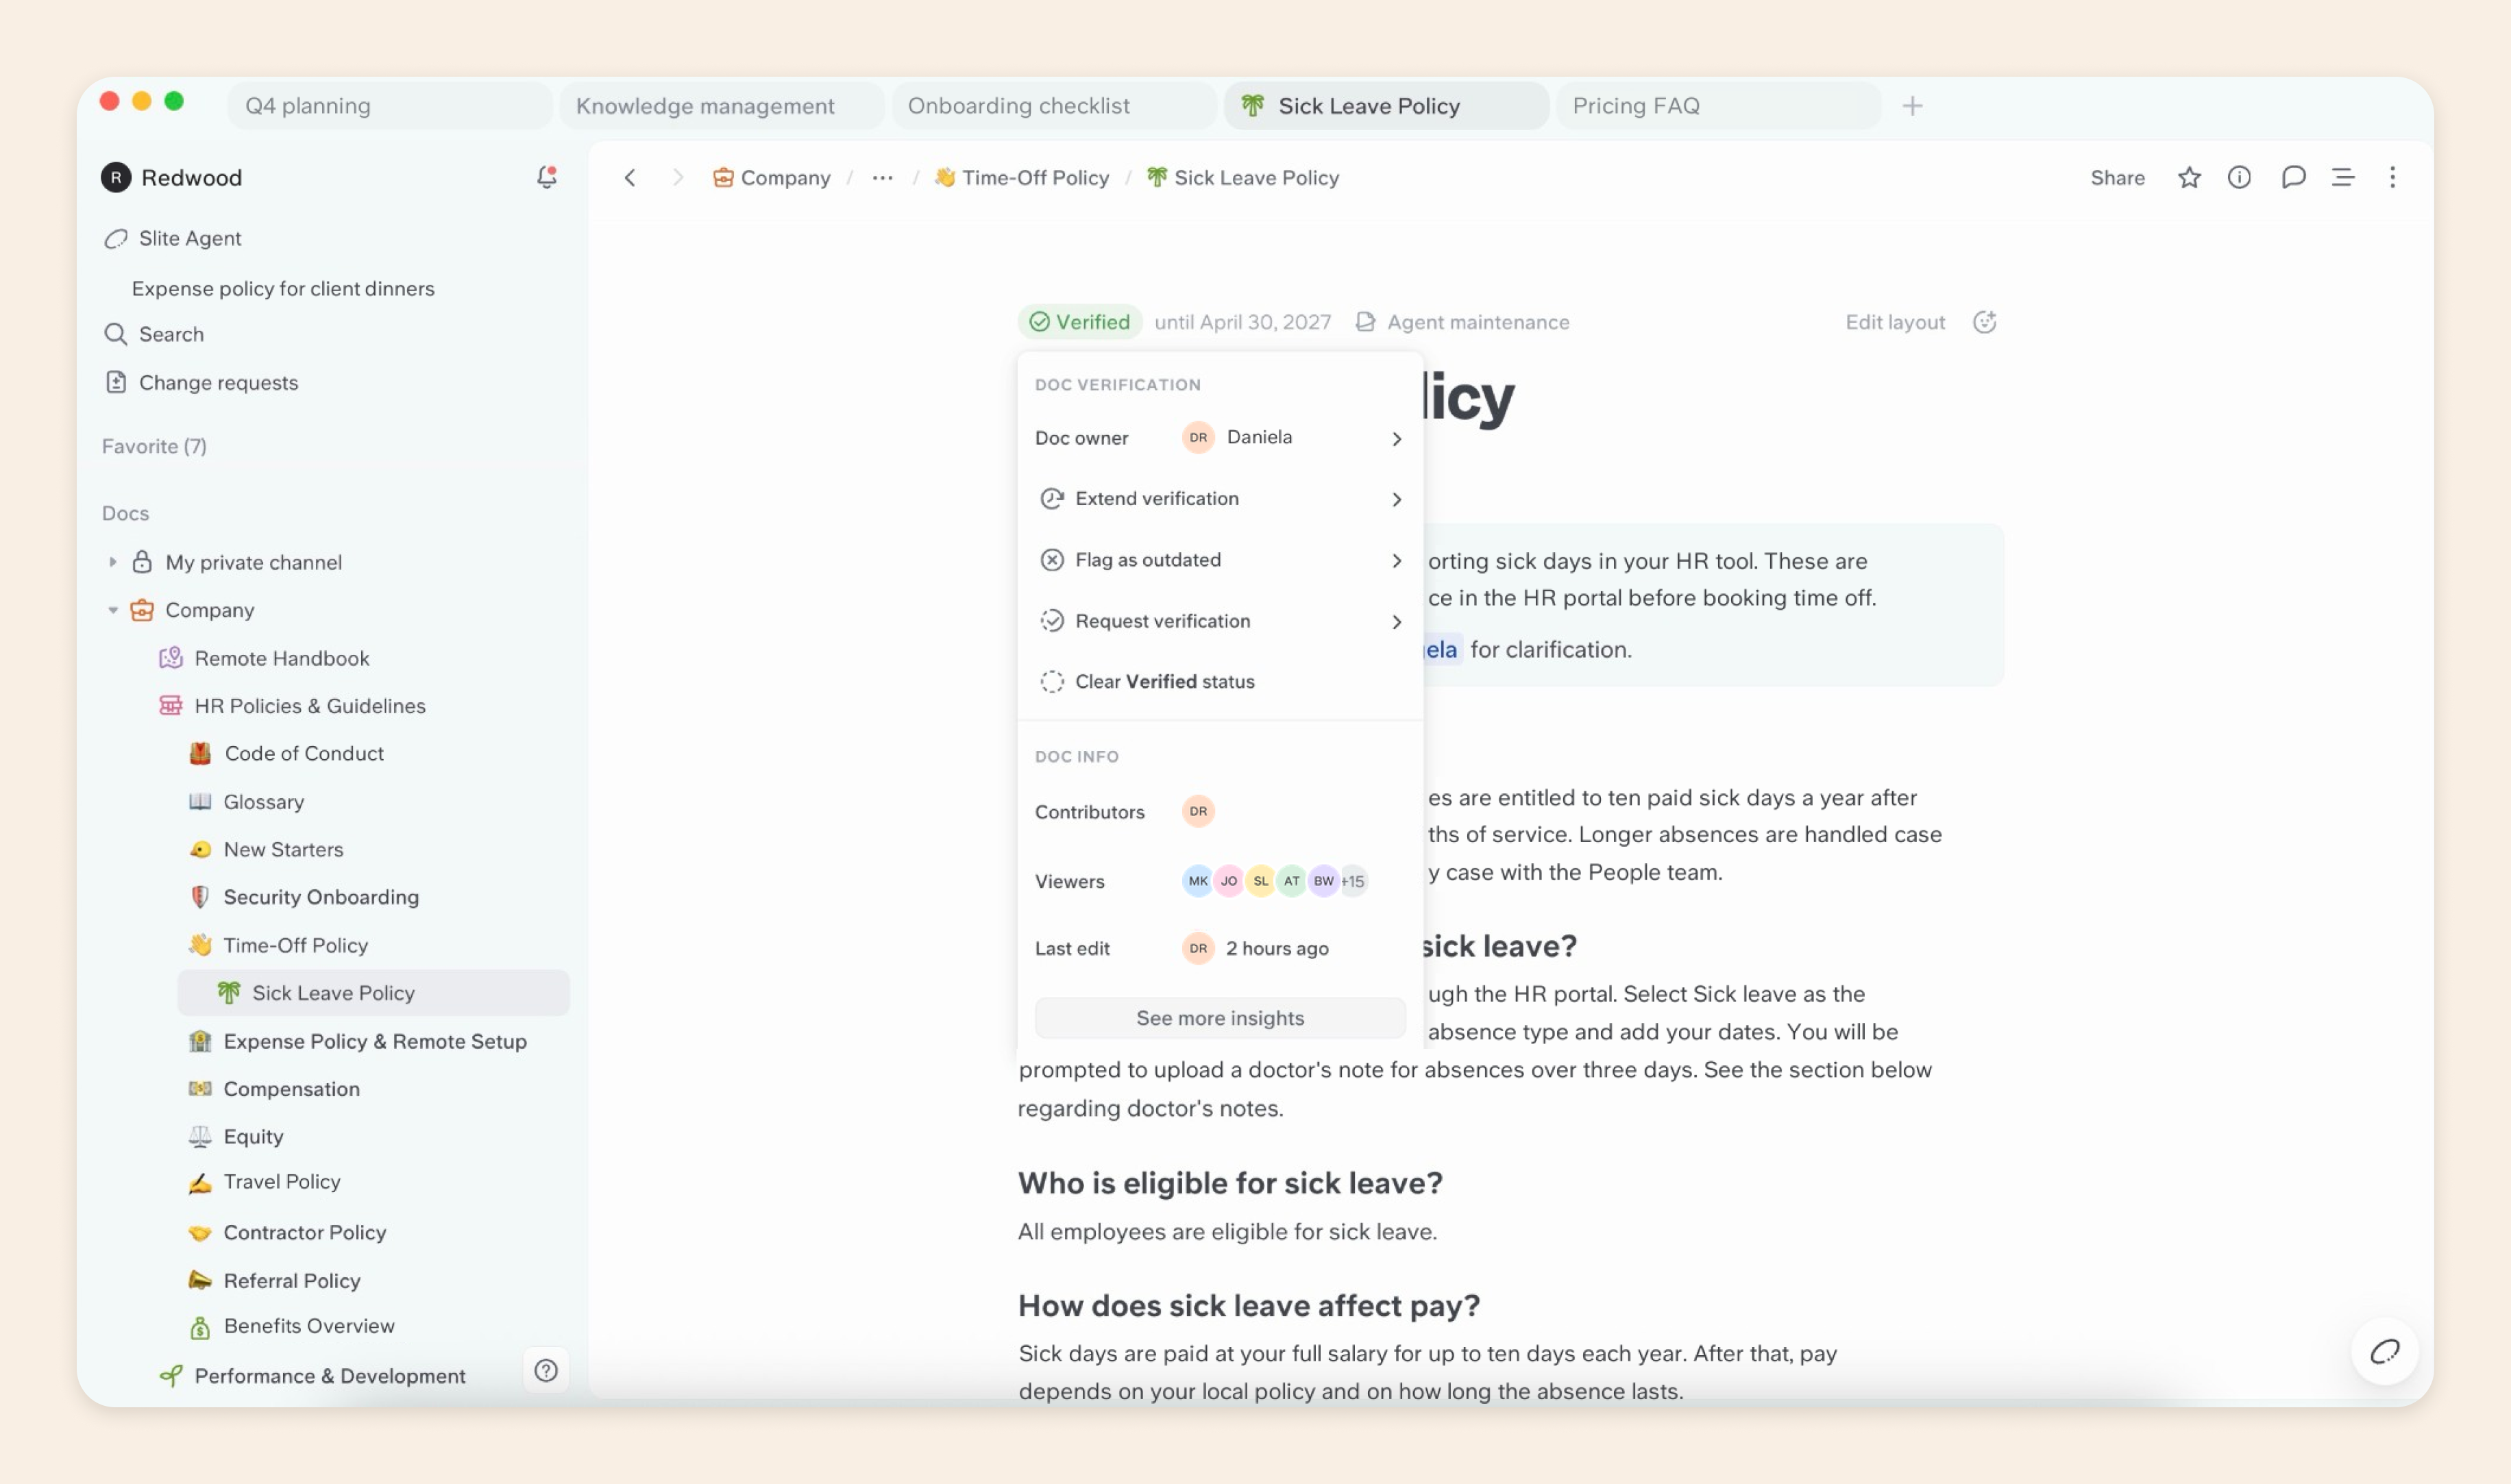This screenshot has height=1484, width=2511.
Task: Open Doc owner Daniela submenu
Action: coord(1219,438)
